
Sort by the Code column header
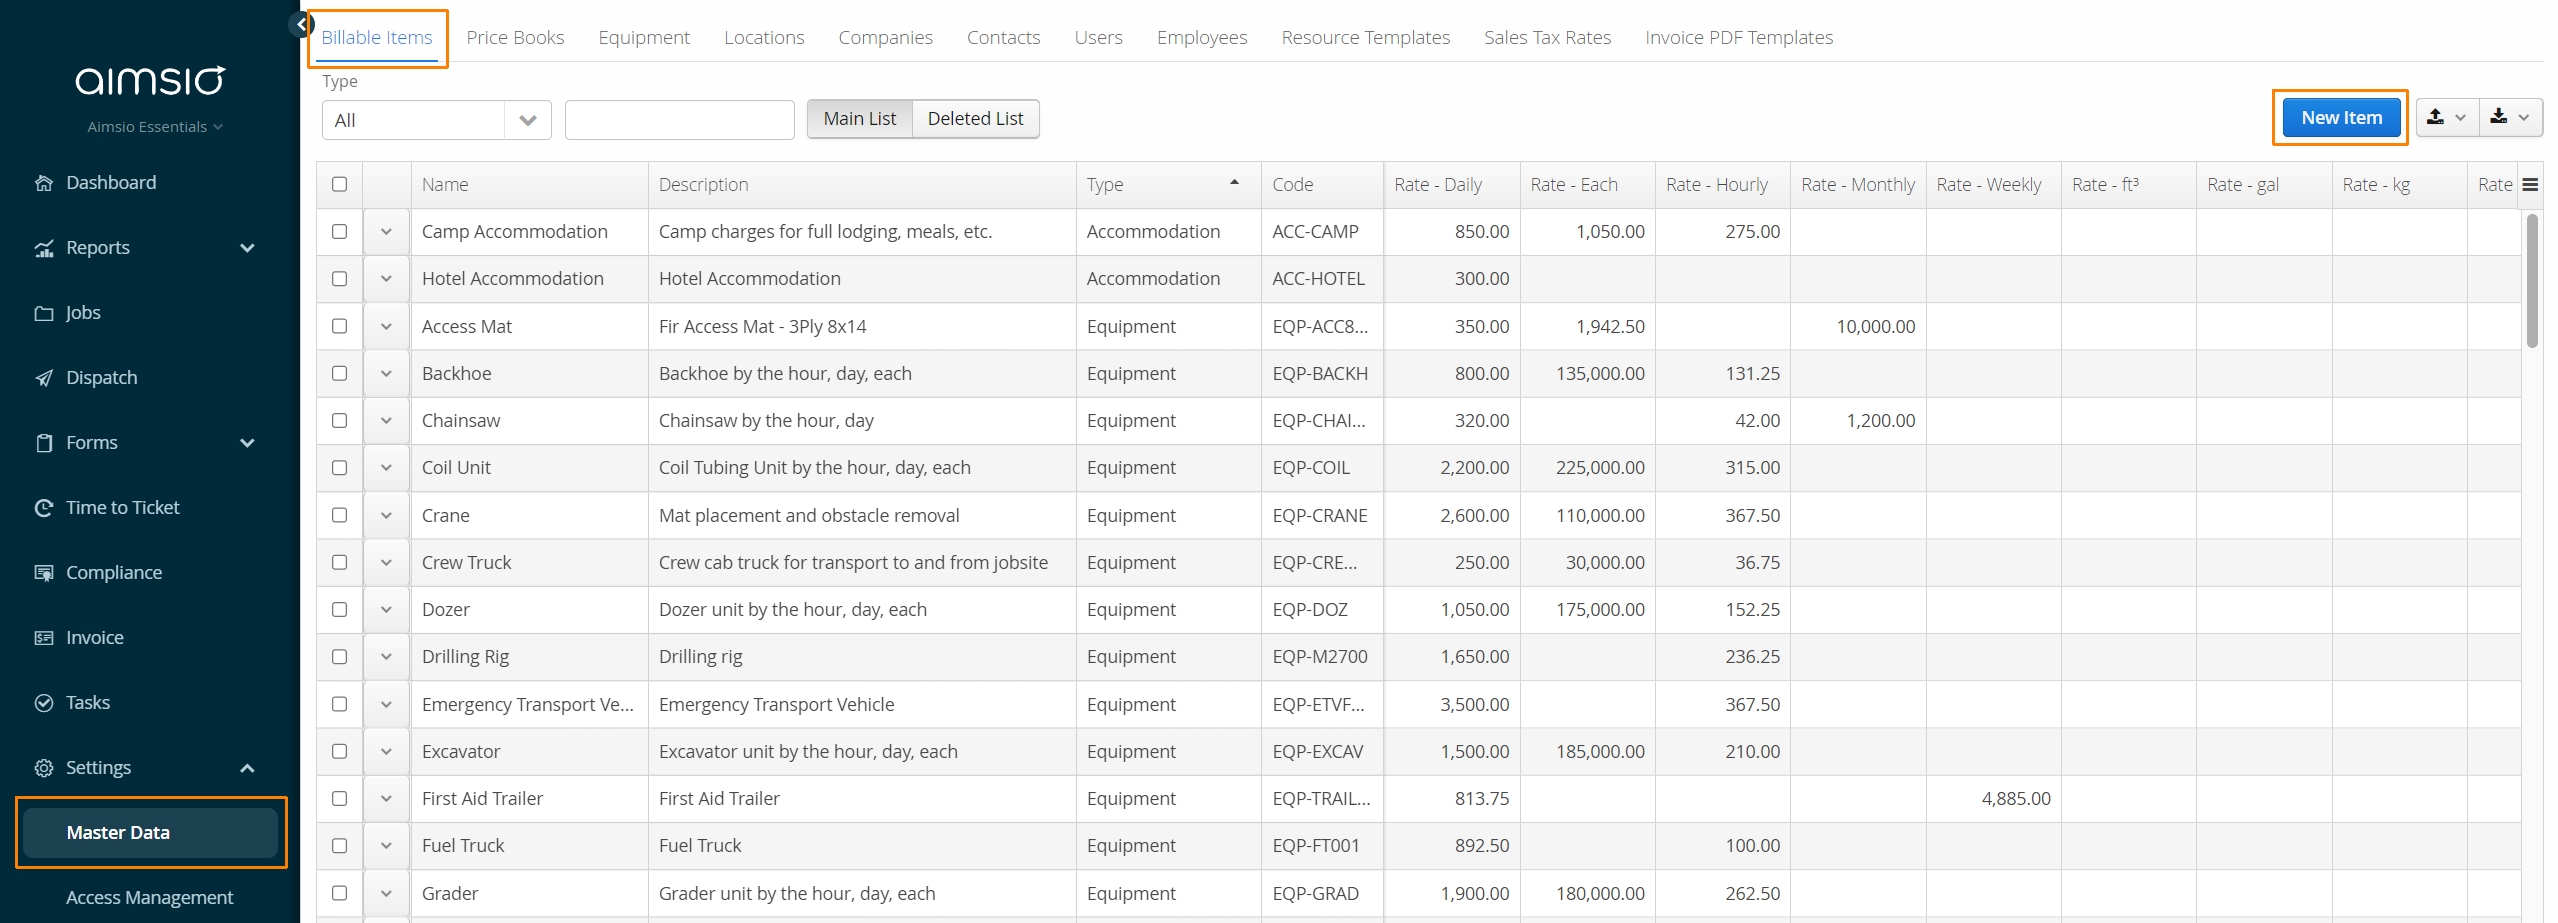coord(1322,185)
